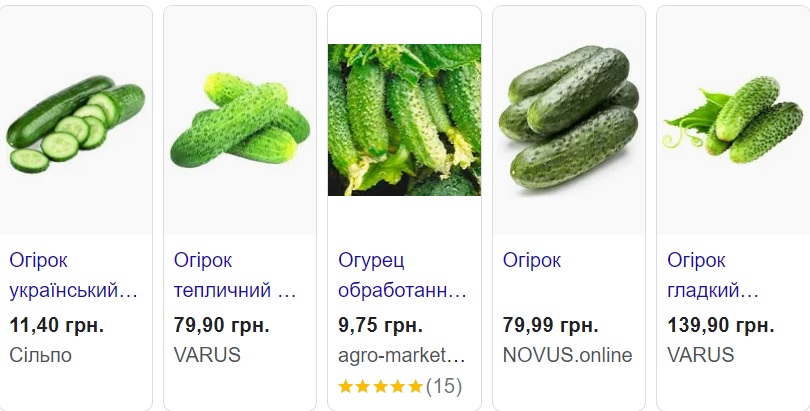Image resolution: width=810 pixels, height=411 pixels.
Task: Click the 79,90 грн. price
Action: (222, 325)
